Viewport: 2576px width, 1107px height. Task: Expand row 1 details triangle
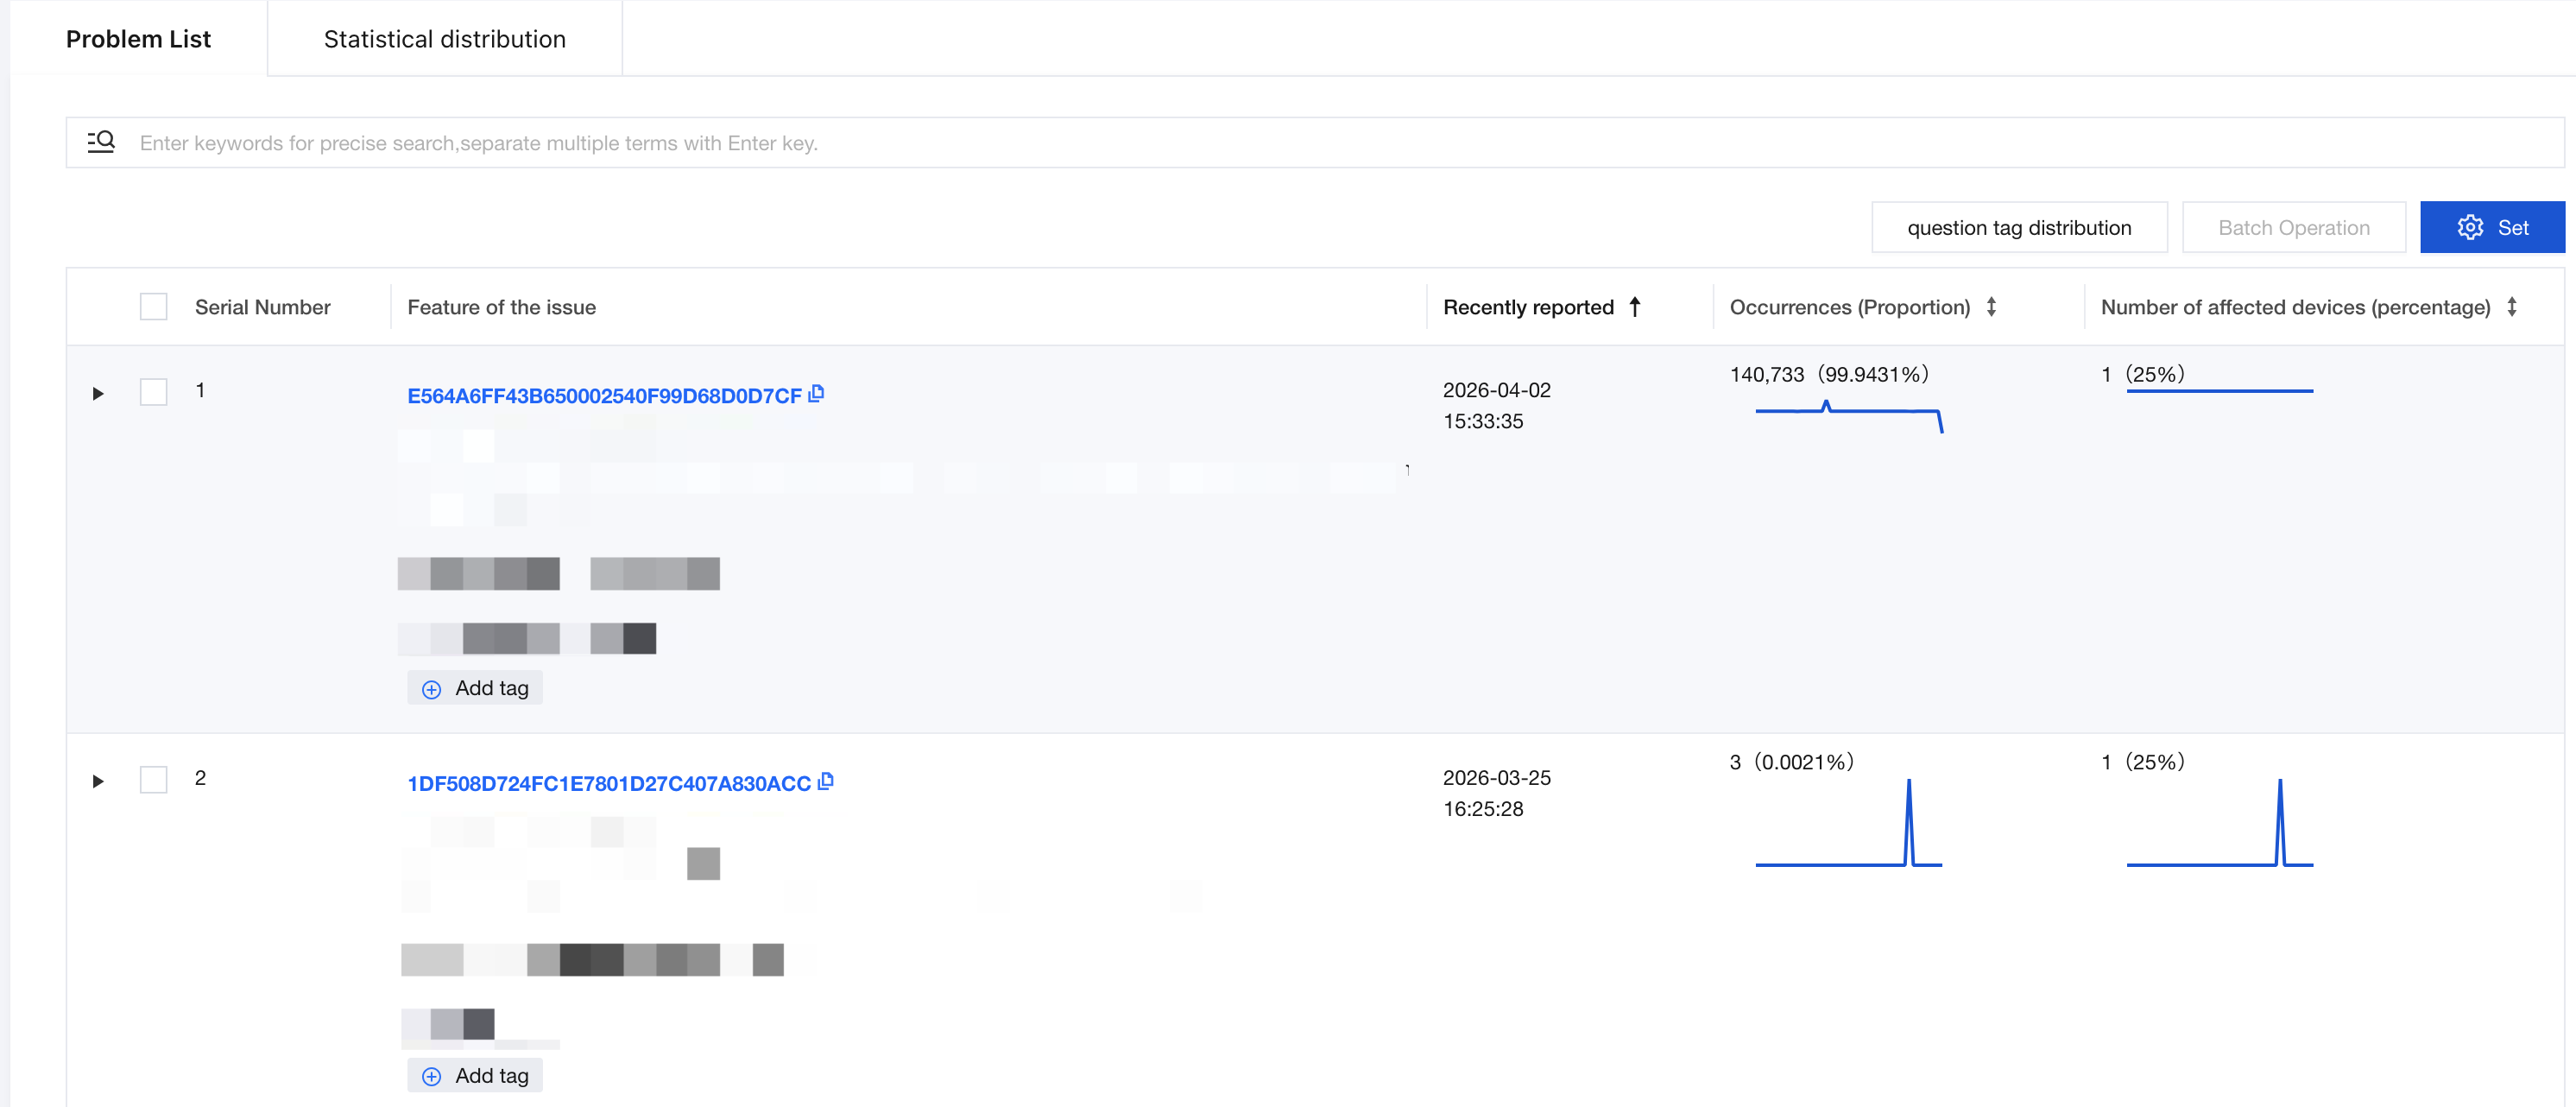[98, 394]
